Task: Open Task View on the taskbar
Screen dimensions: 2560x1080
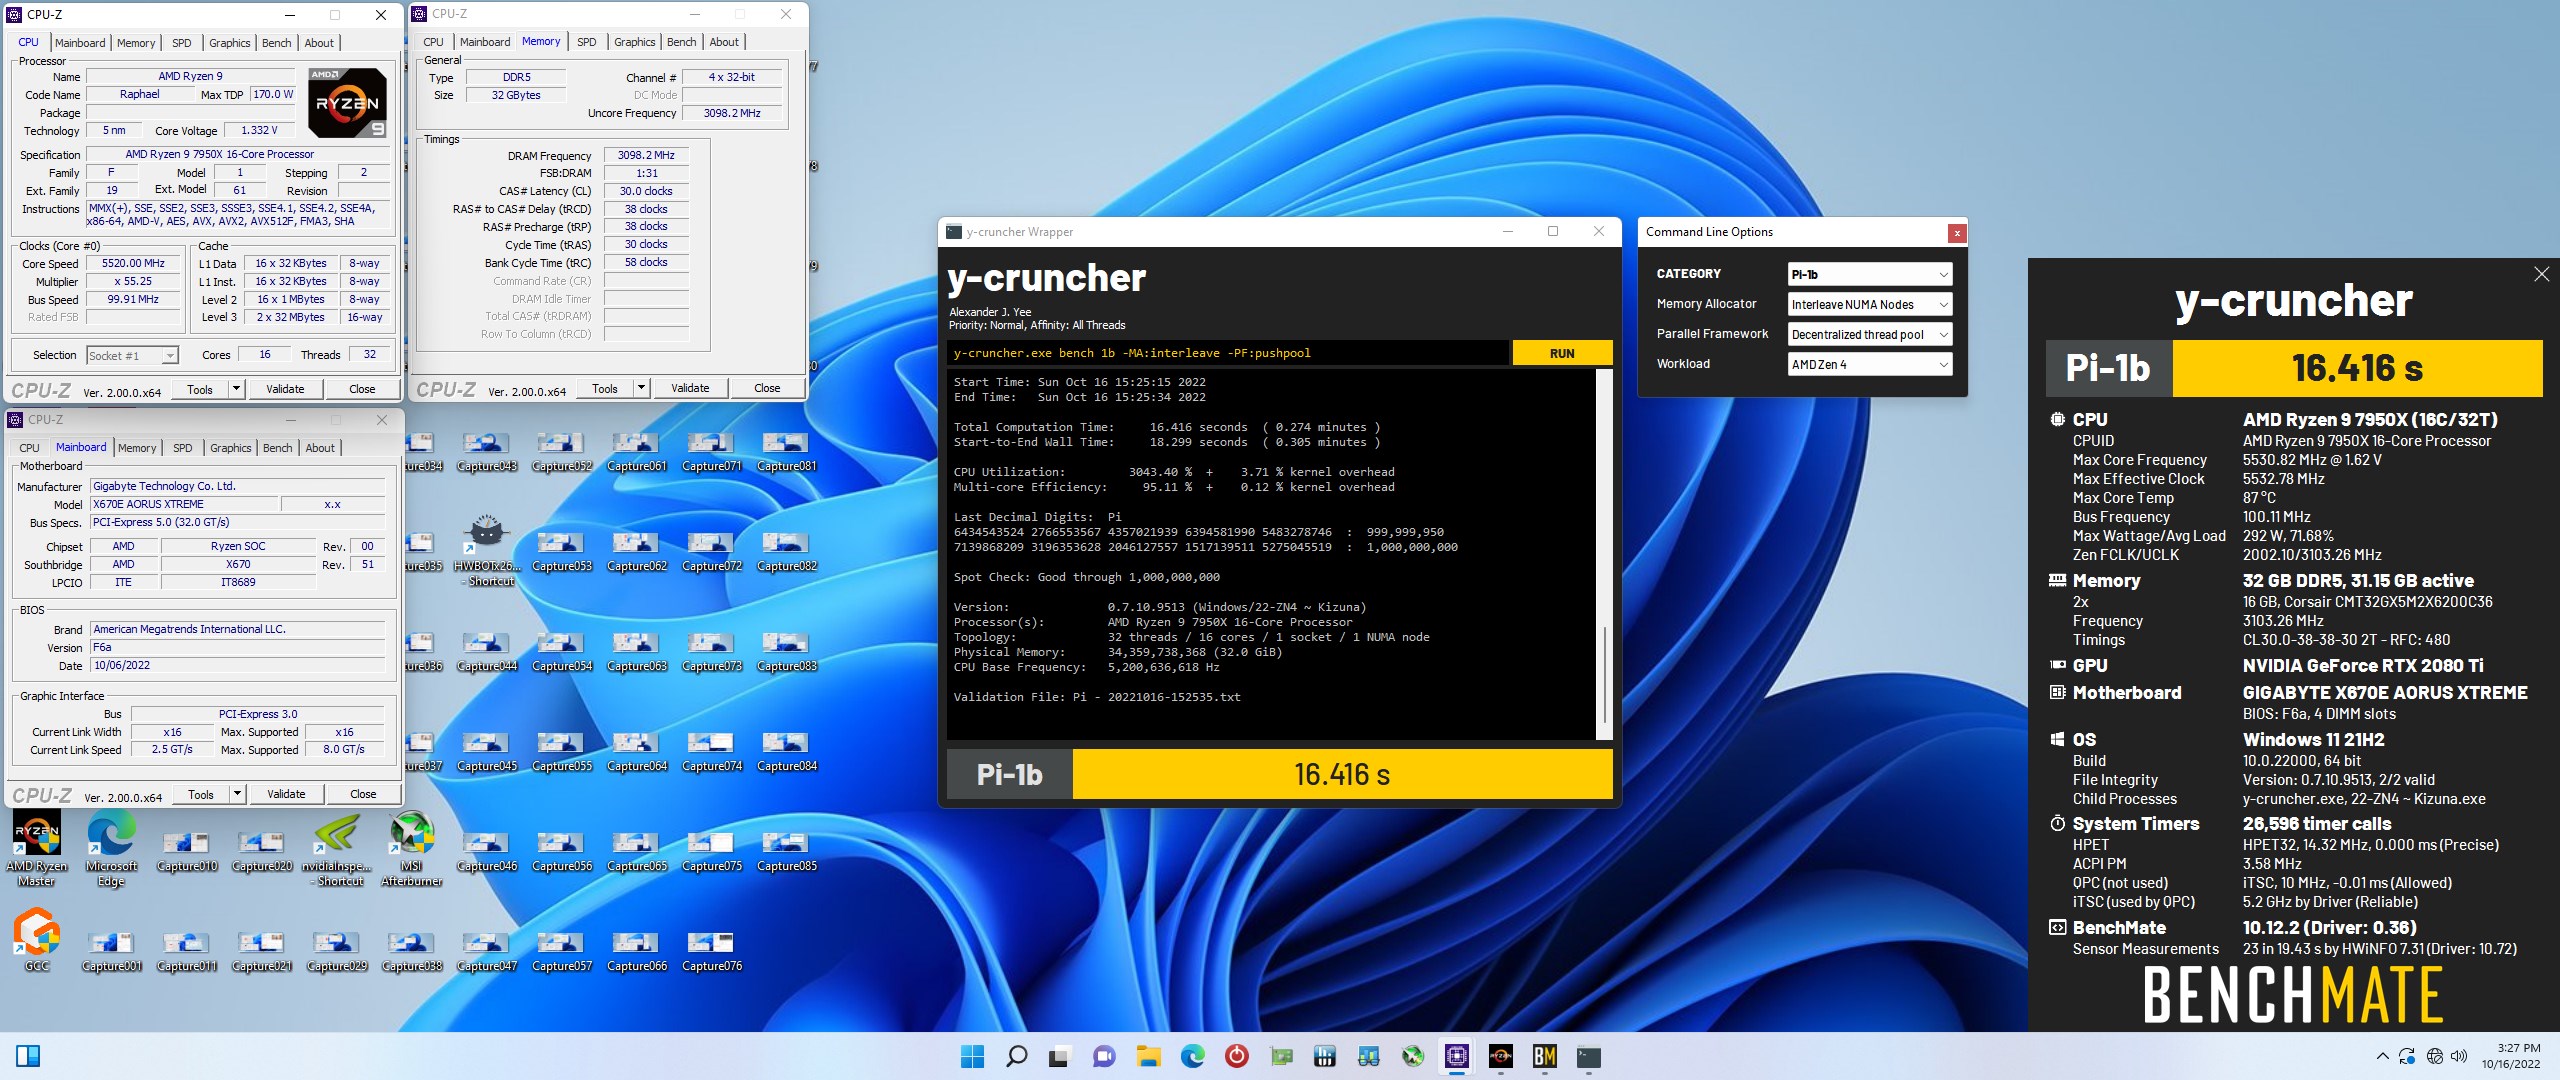Action: 1060,1056
